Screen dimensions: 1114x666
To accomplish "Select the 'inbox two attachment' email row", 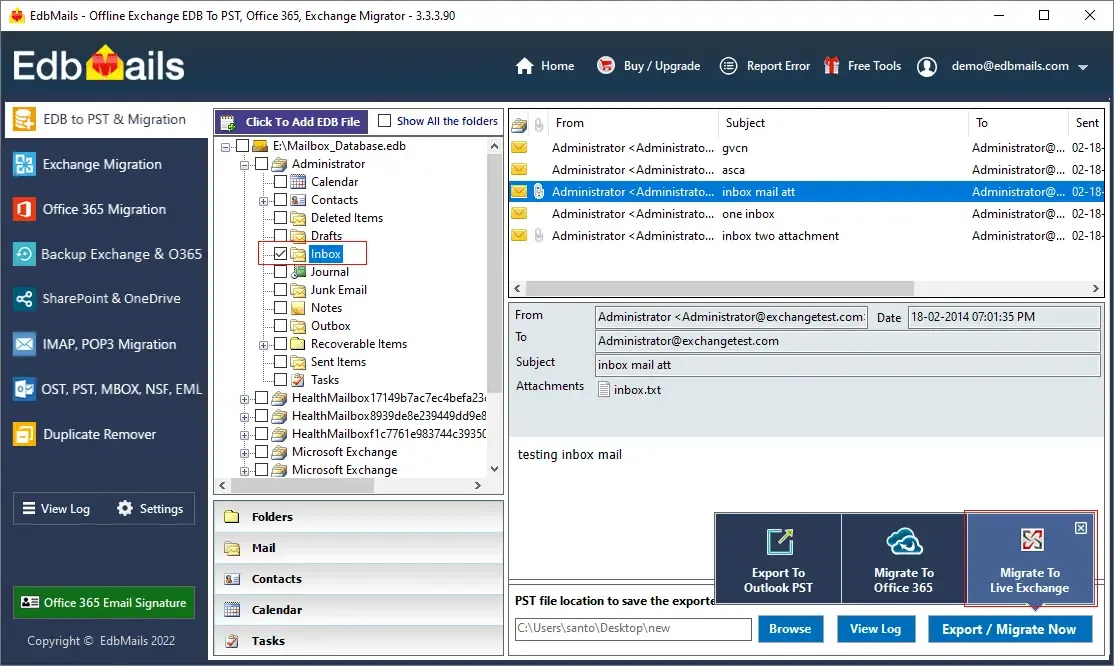I will click(x=806, y=236).
